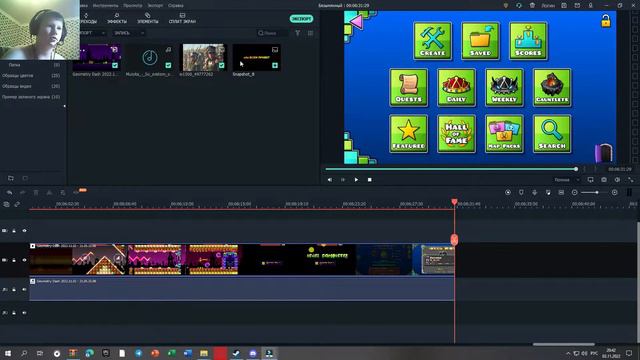640x360 pixels.
Task: Click the horizontal timeline scrollbar
Action: (564, 344)
